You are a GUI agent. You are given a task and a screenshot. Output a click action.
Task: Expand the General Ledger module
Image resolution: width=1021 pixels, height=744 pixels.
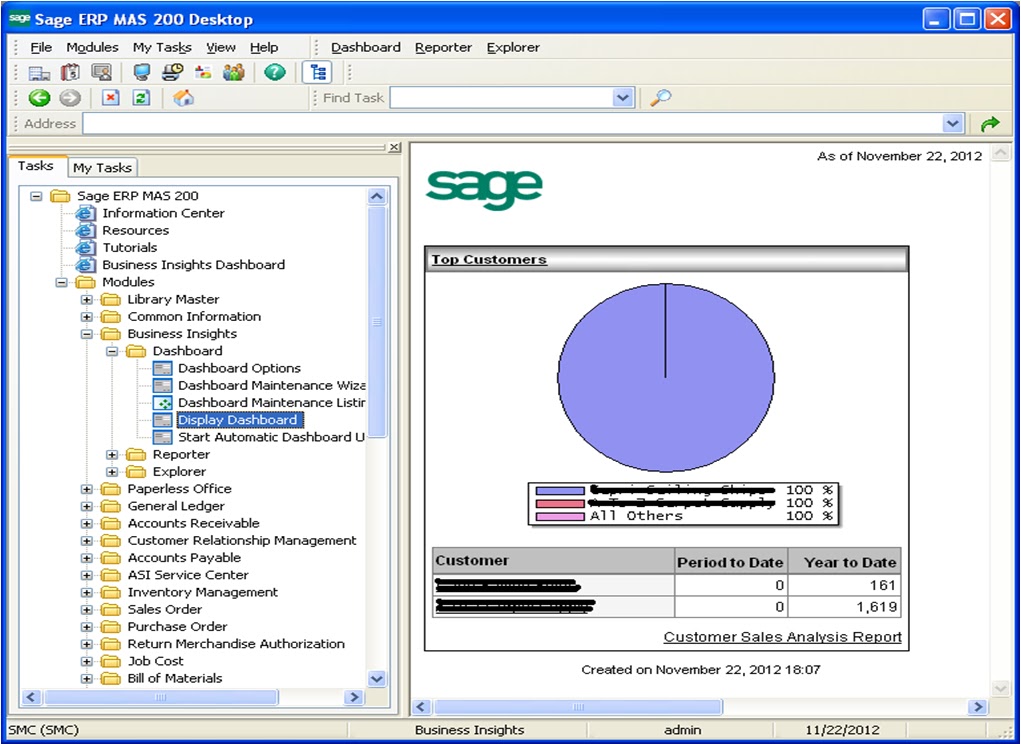coord(87,506)
